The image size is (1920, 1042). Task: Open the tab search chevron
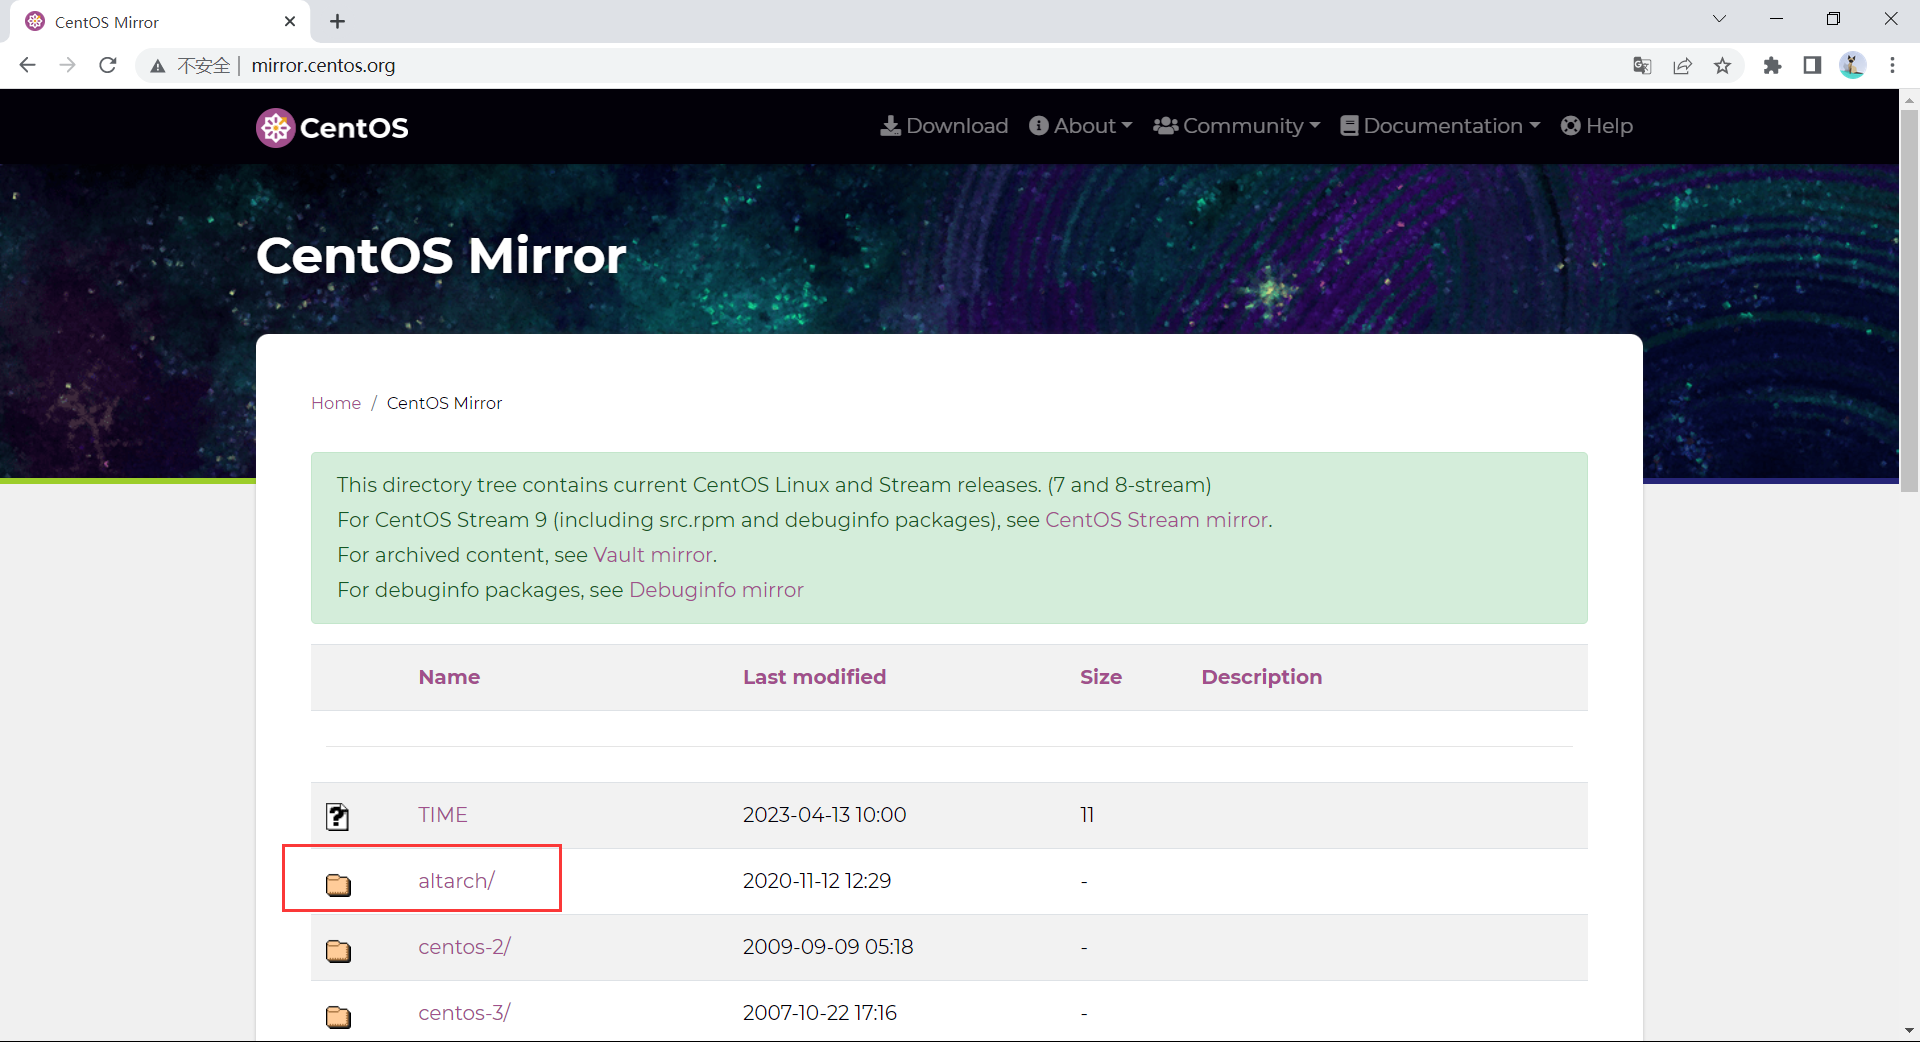(1719, 19)
